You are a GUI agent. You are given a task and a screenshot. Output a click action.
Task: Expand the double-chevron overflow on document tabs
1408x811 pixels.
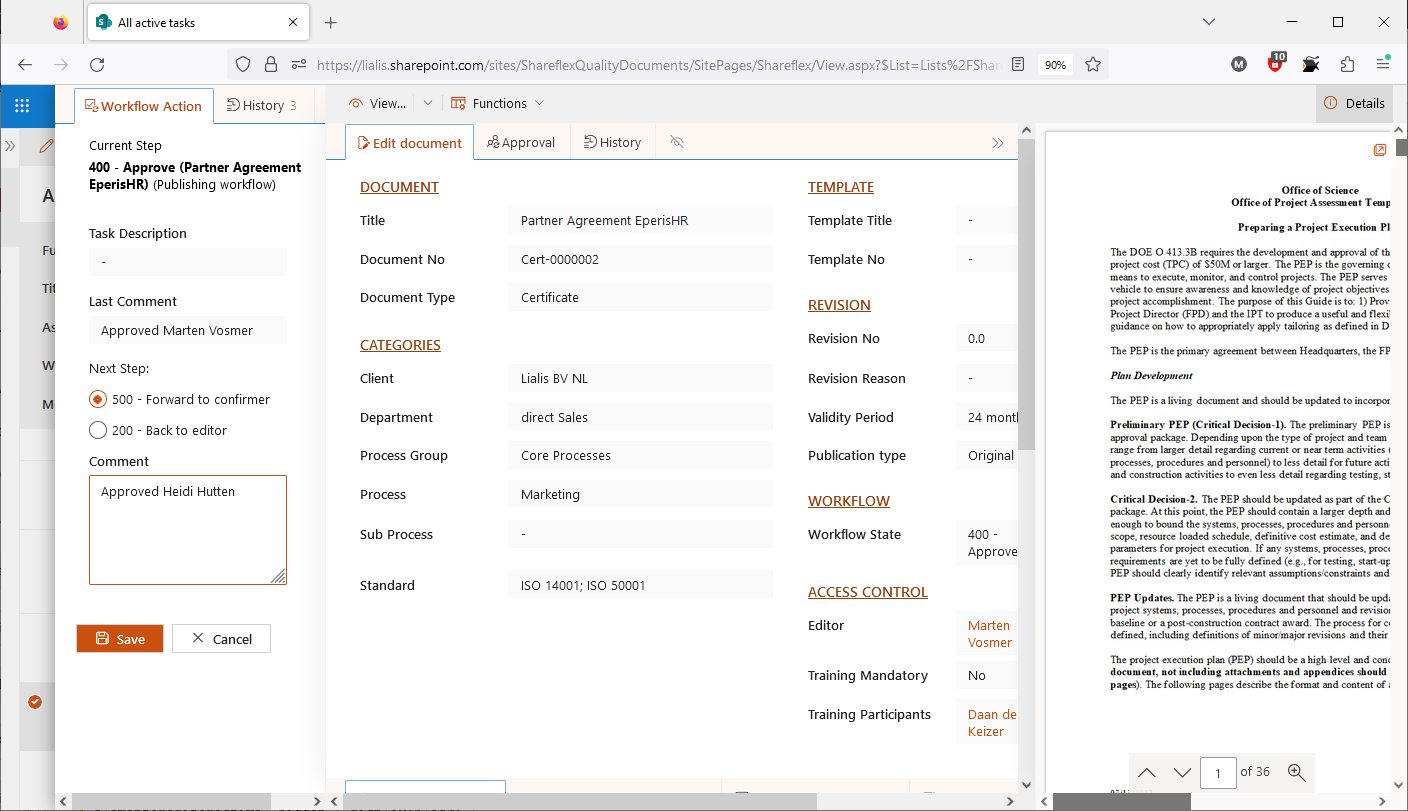point(997,143)
